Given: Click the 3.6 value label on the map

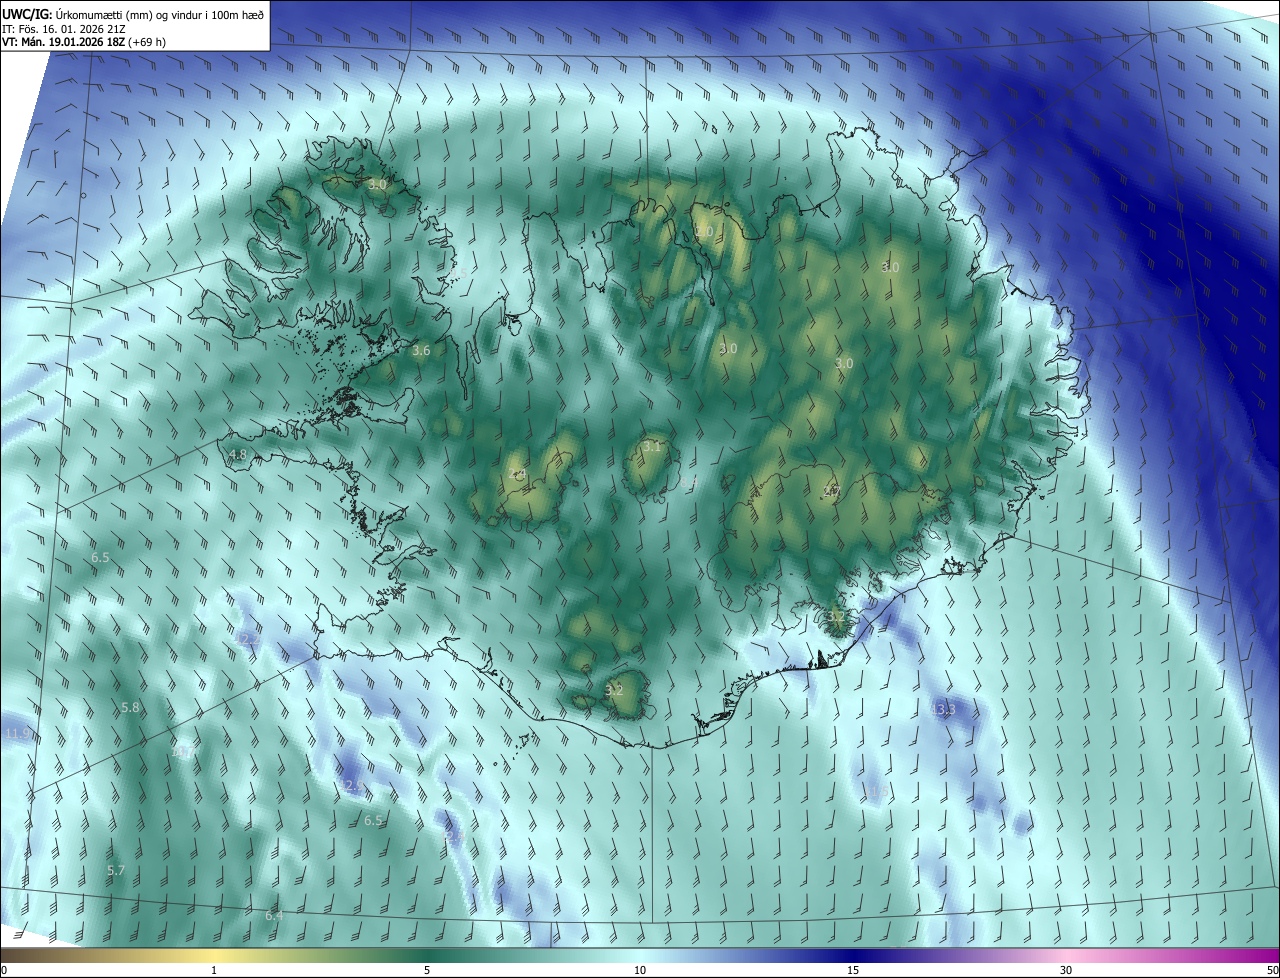Looking at the screenshot, I should tap(421, 350).
